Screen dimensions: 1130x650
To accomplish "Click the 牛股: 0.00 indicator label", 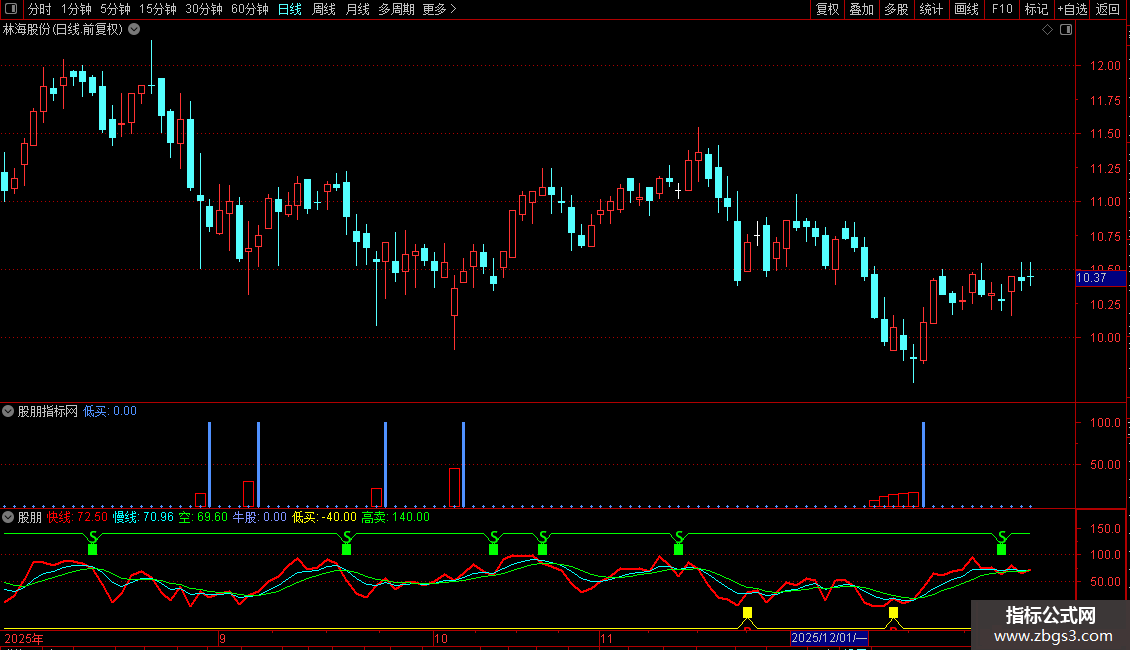I will click(x=259, y=517).
